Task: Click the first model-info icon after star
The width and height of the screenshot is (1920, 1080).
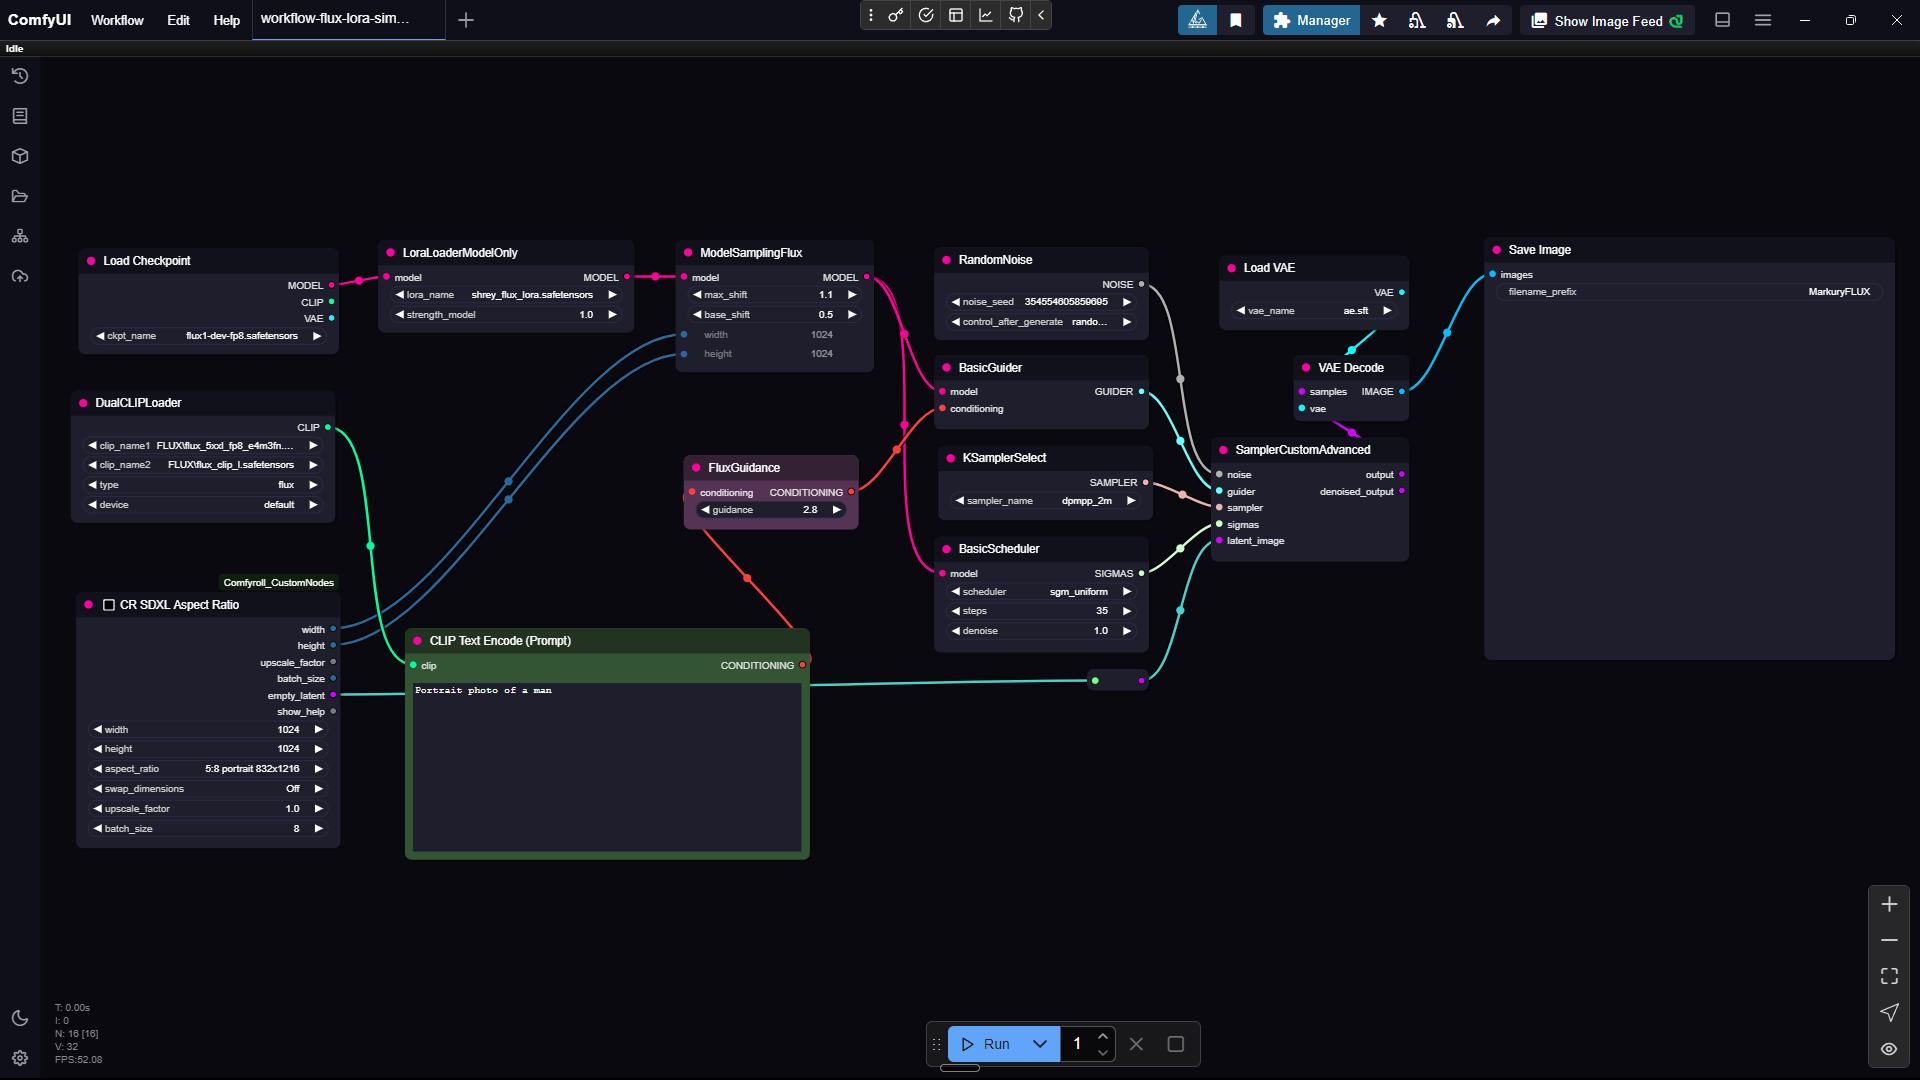Action: pos(1417,20)
